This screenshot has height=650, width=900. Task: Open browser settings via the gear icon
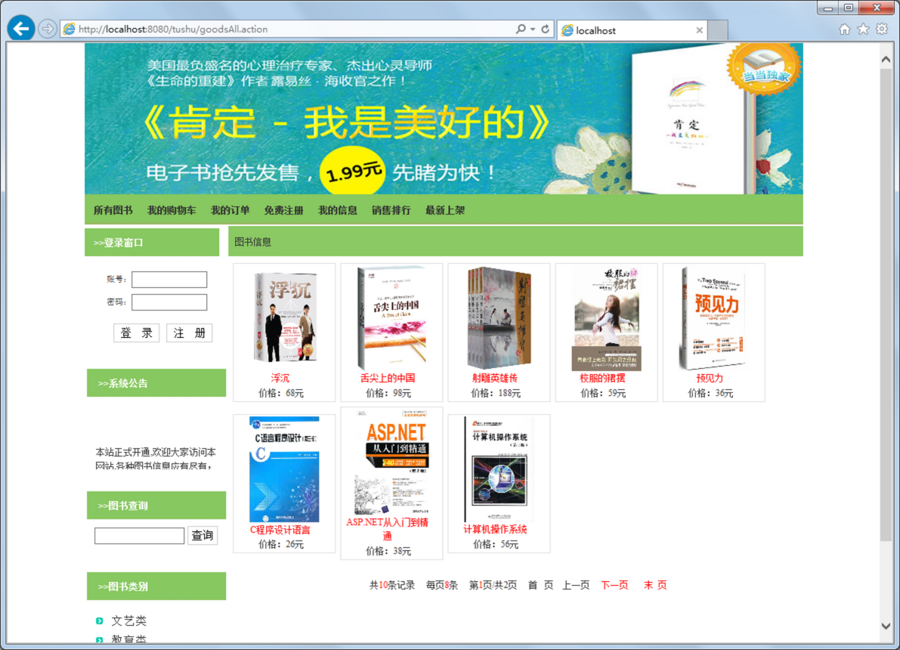882,29
